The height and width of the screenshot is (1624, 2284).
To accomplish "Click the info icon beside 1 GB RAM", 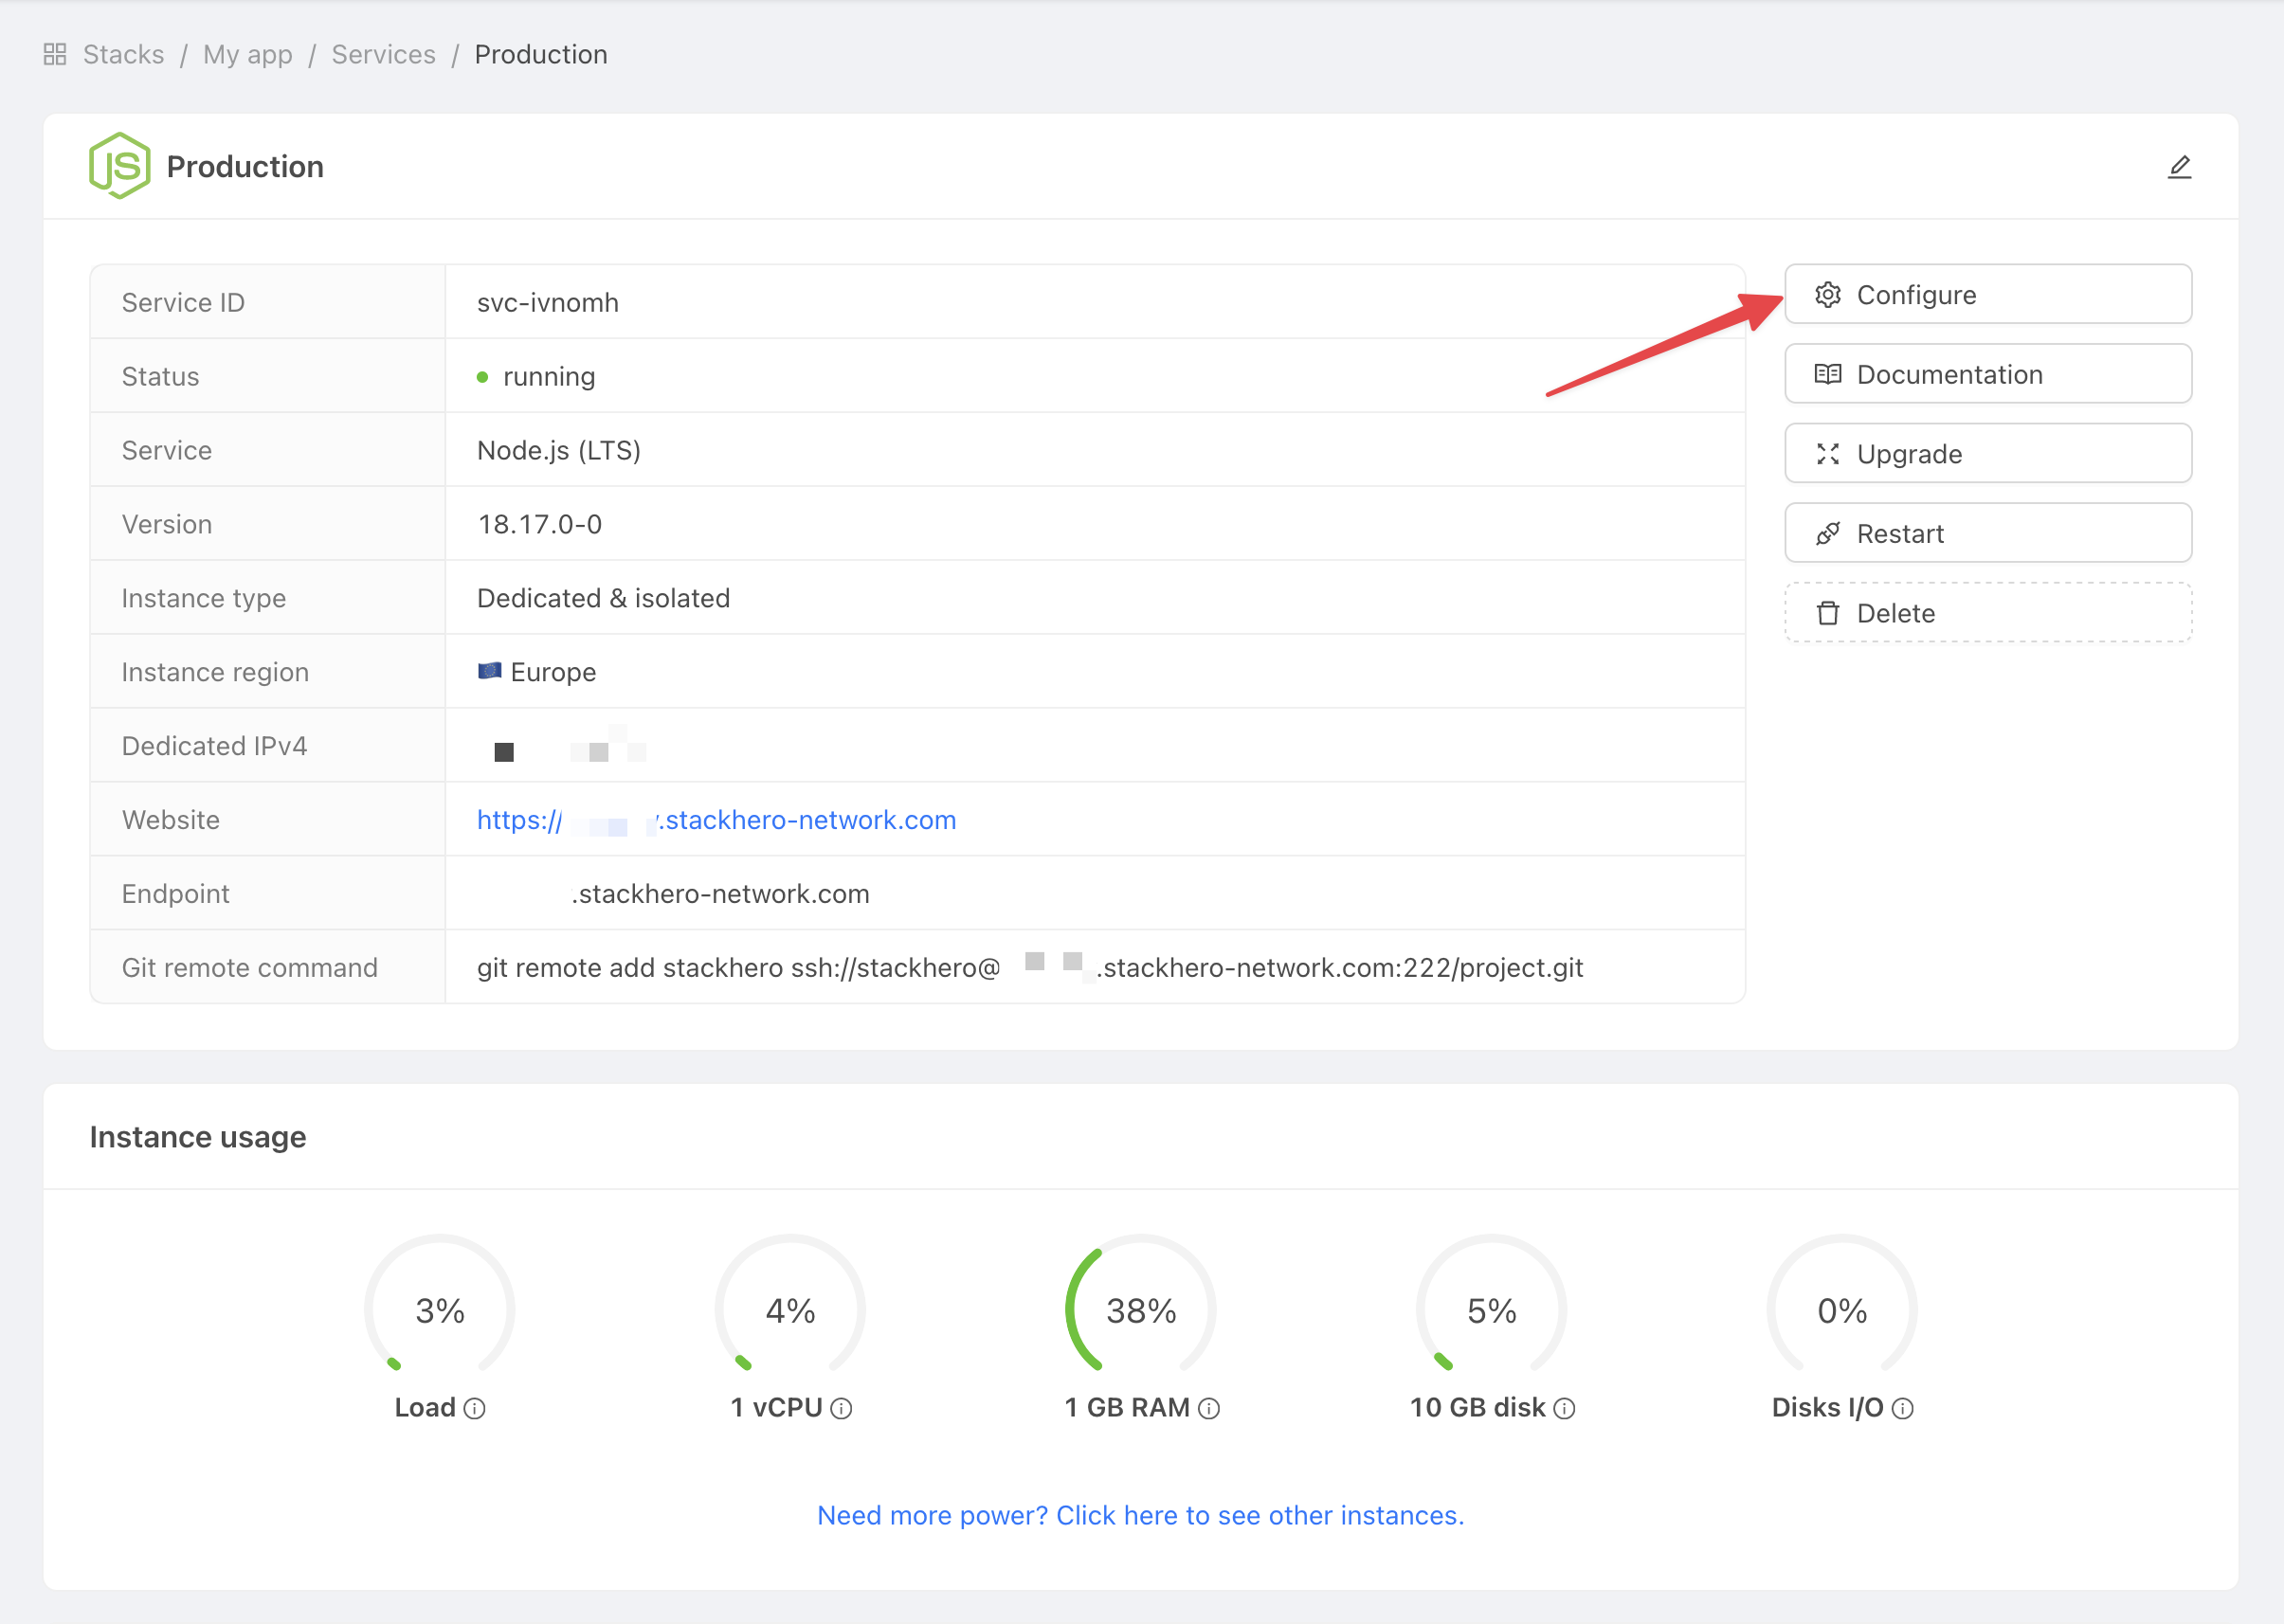I will click(1210, 1408).
